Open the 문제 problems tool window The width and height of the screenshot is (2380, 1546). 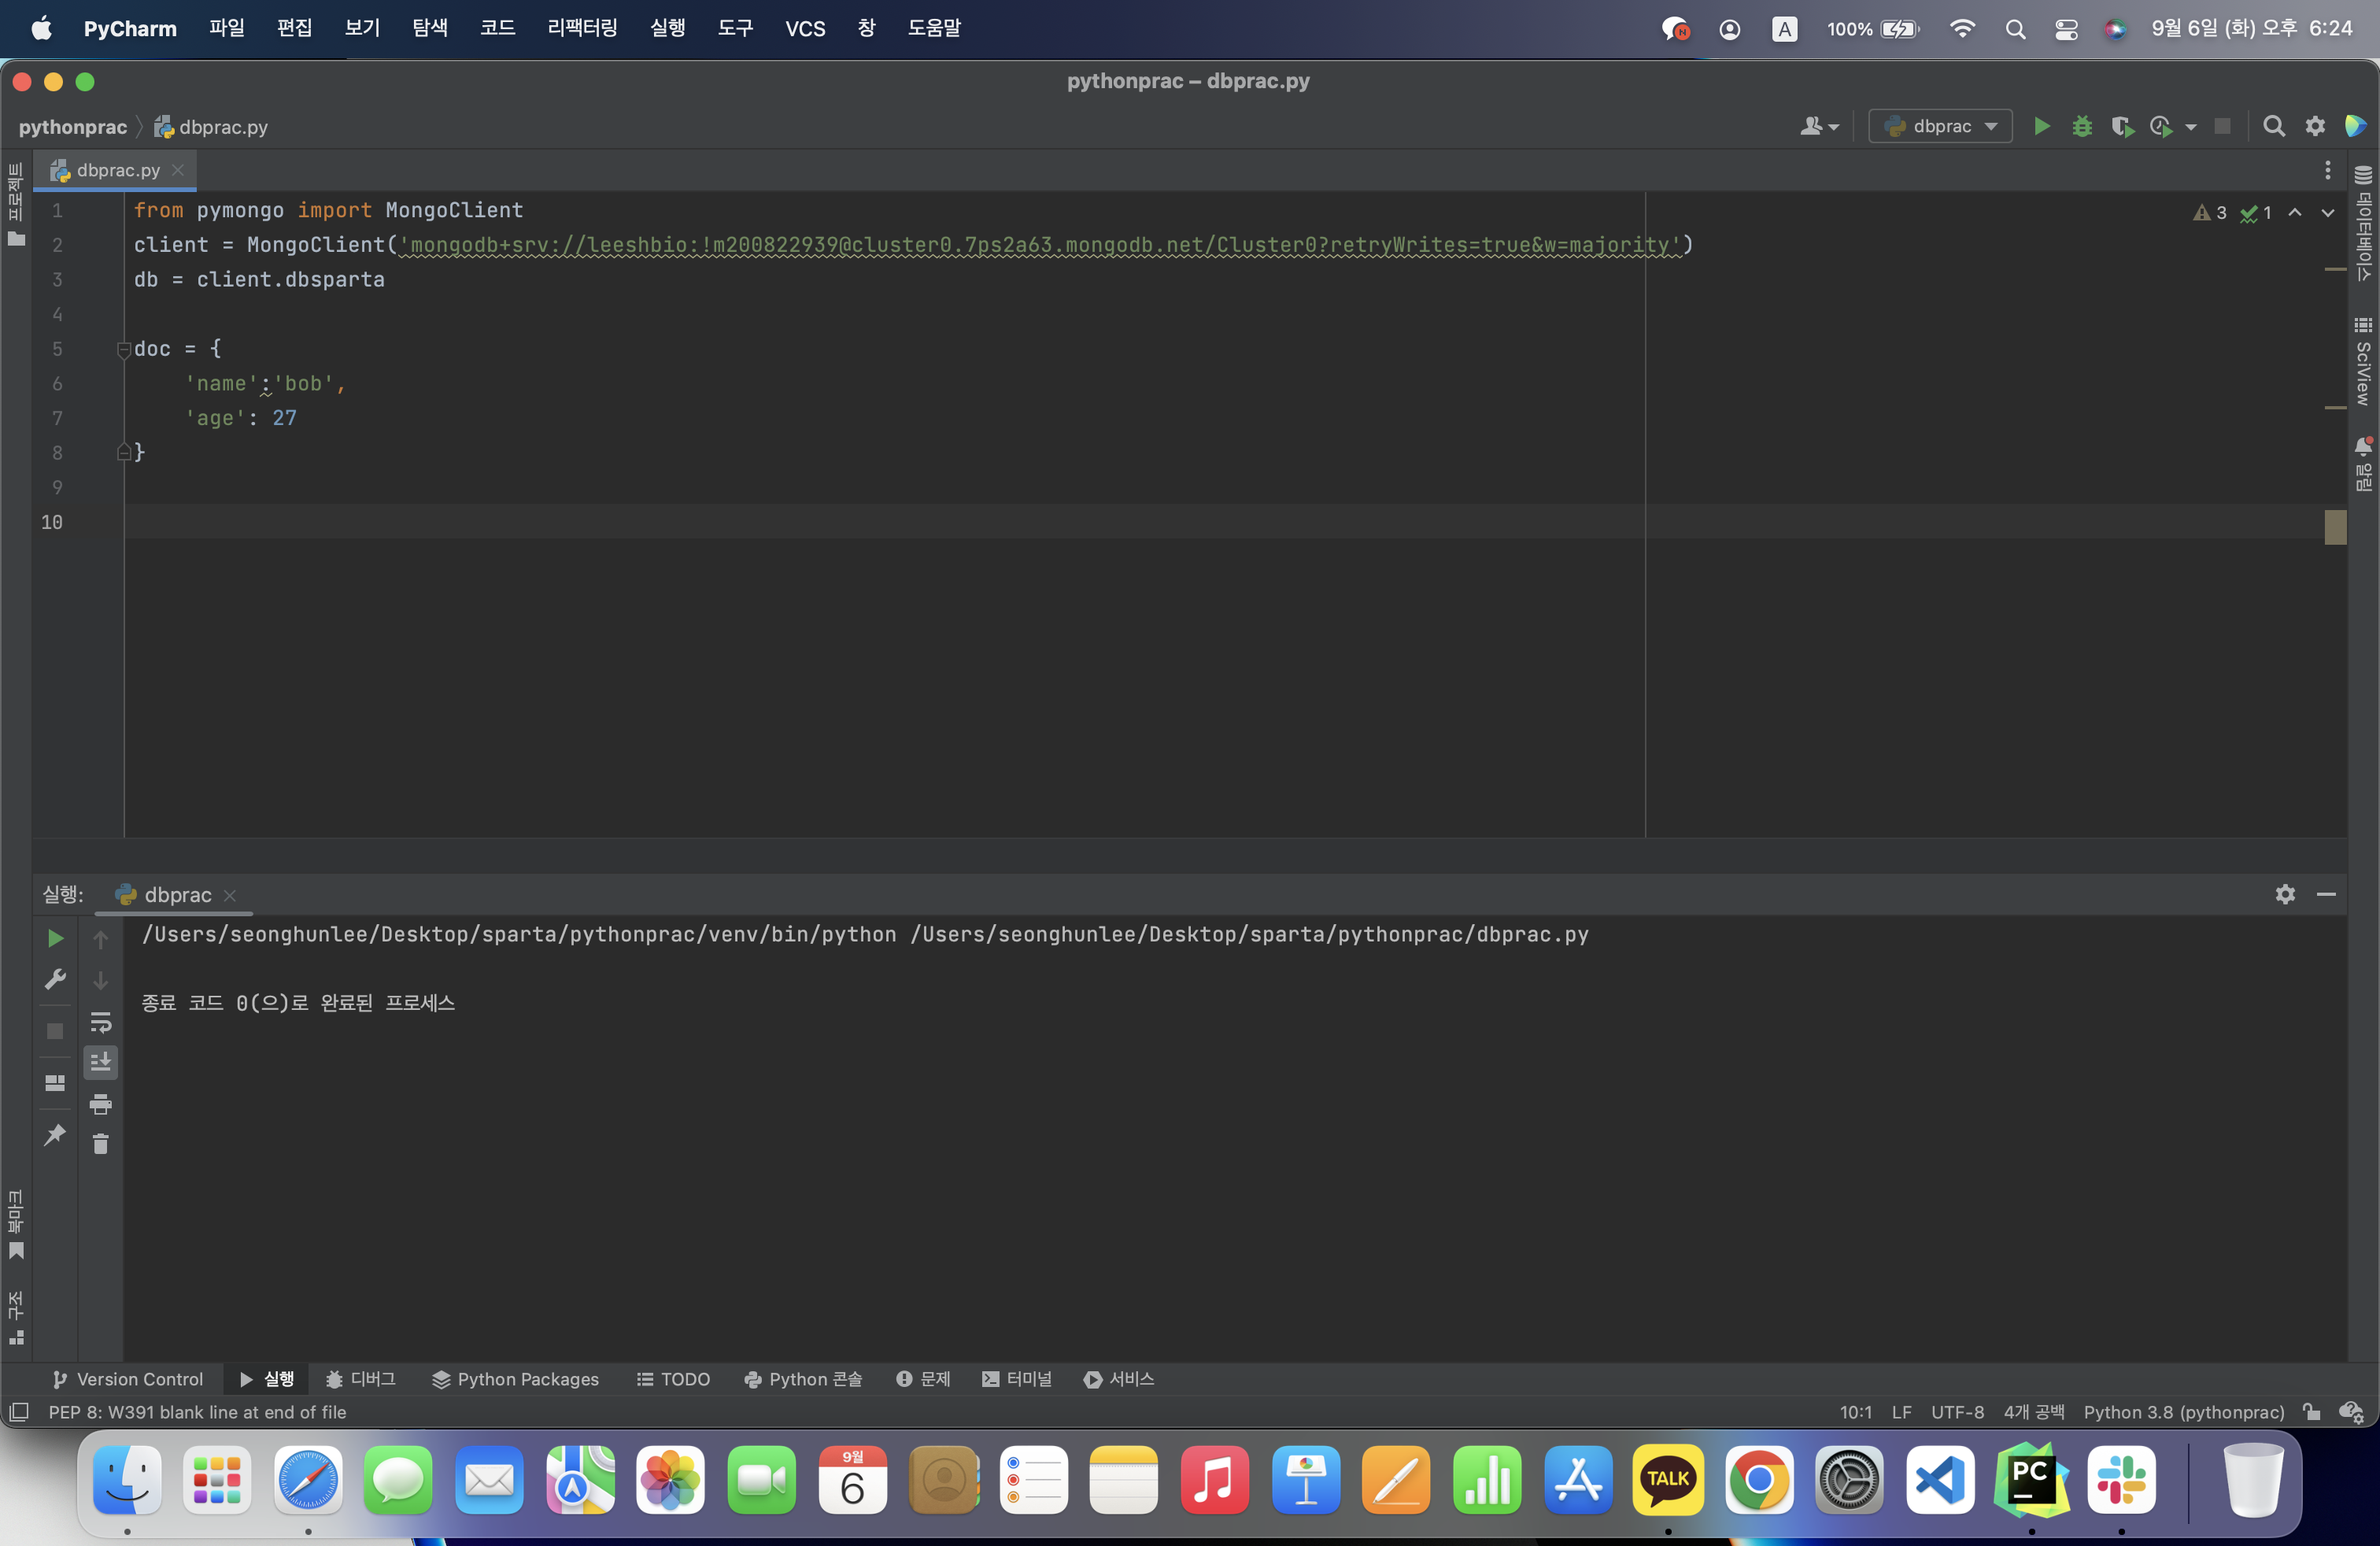pyautogui.click(x=923, y=1379)
